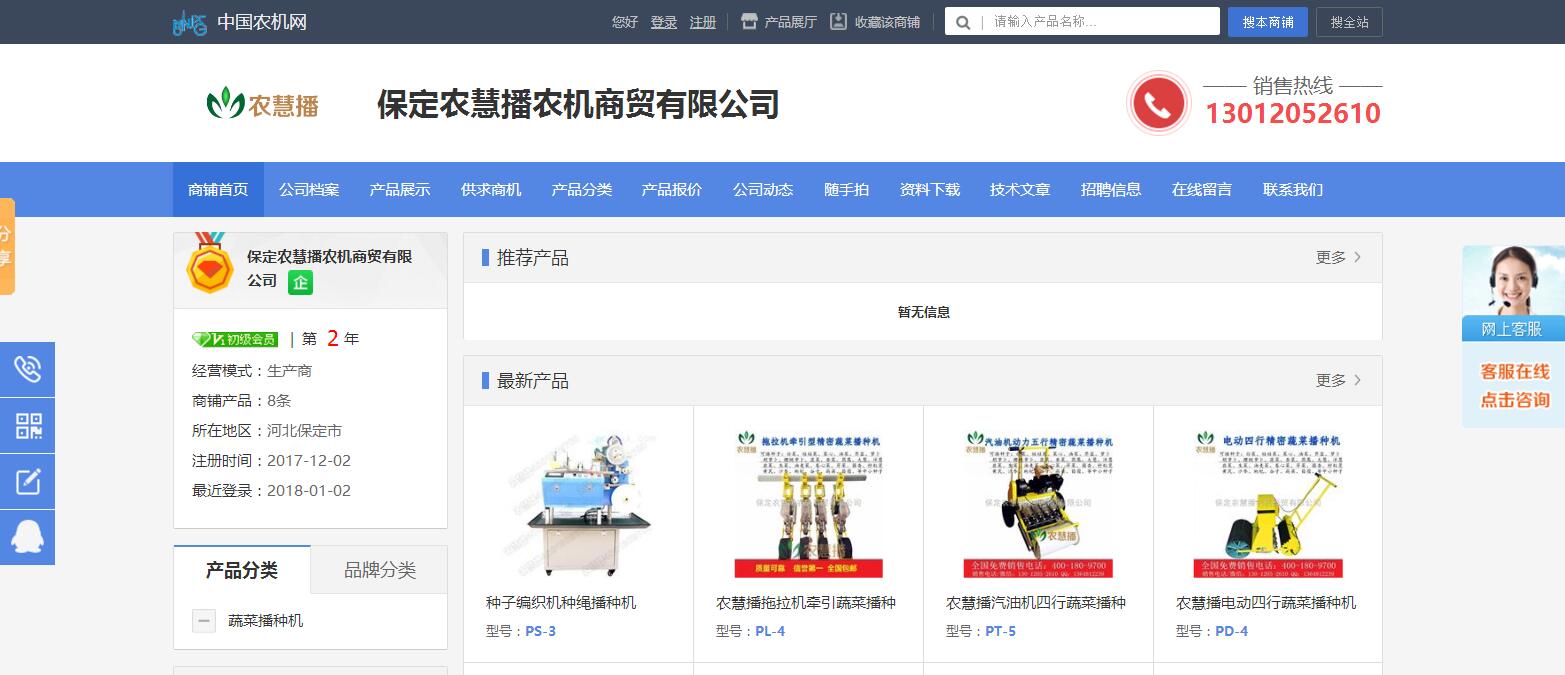The image size is (1565, 675).
Task: Open 农慧播拖拉机牵引蔬菜播种 product title
Action: point(806,603)
